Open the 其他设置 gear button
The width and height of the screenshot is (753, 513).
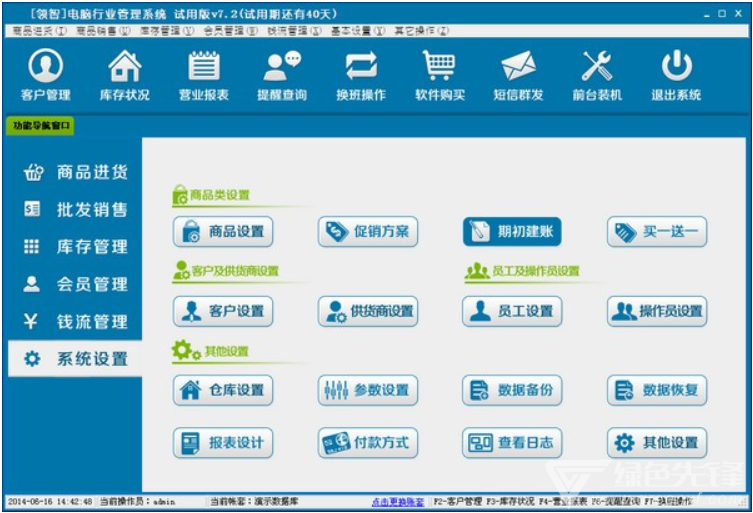pyautogui.click(x=657, y=442)
